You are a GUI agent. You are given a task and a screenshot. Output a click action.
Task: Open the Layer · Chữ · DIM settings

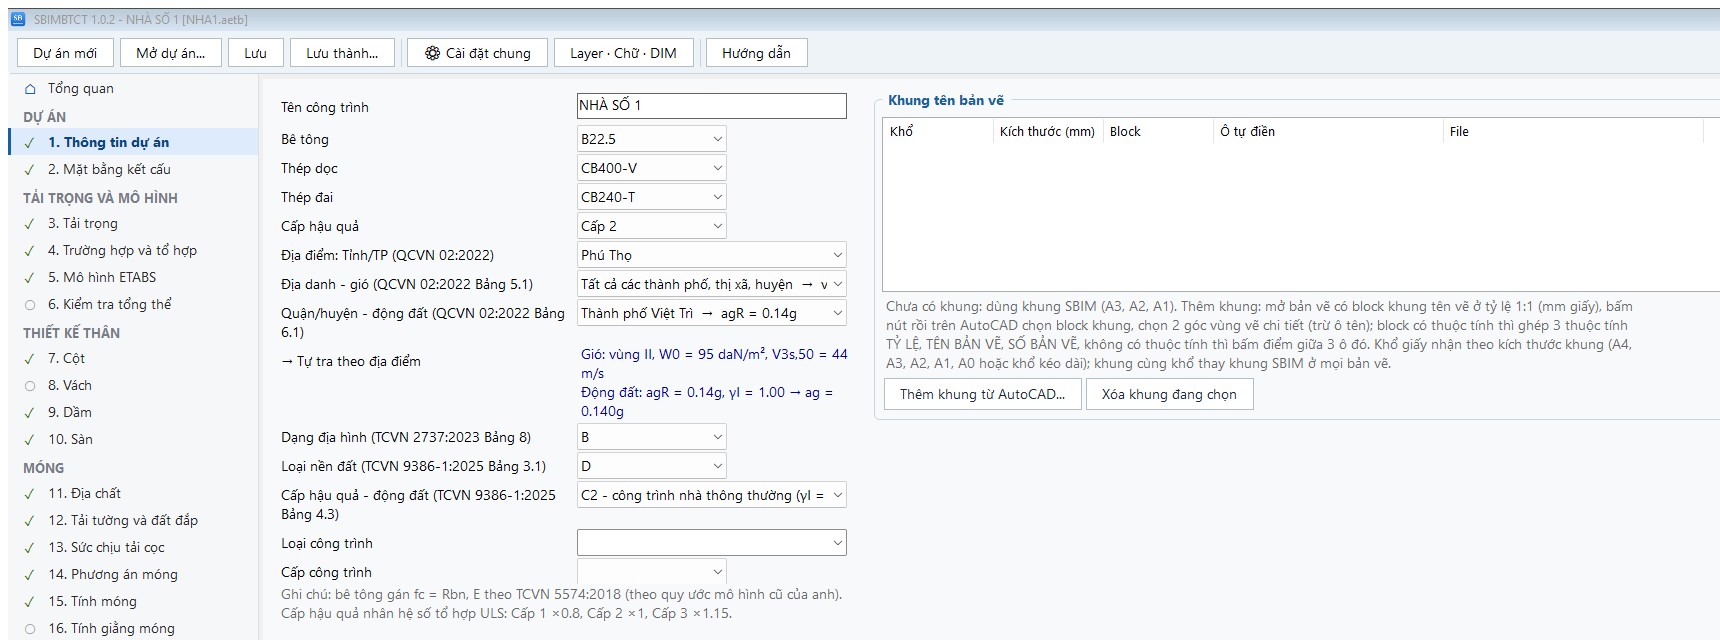[624, 53]
